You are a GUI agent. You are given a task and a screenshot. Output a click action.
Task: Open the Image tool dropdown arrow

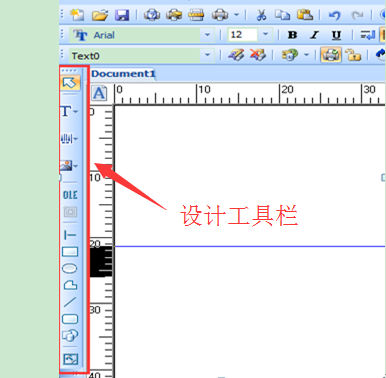click(76, 165)
